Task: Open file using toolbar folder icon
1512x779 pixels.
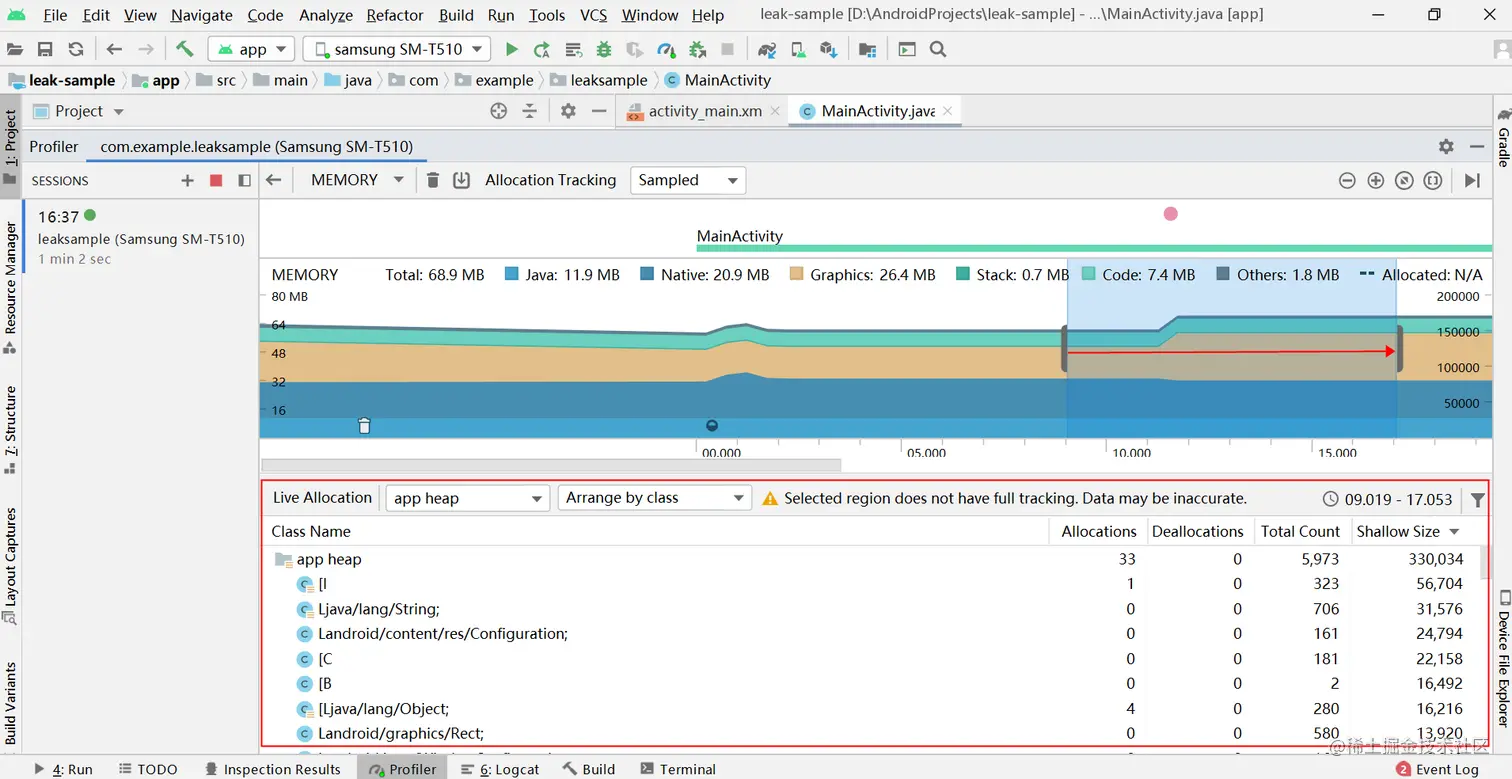Action: pos(15,49)
